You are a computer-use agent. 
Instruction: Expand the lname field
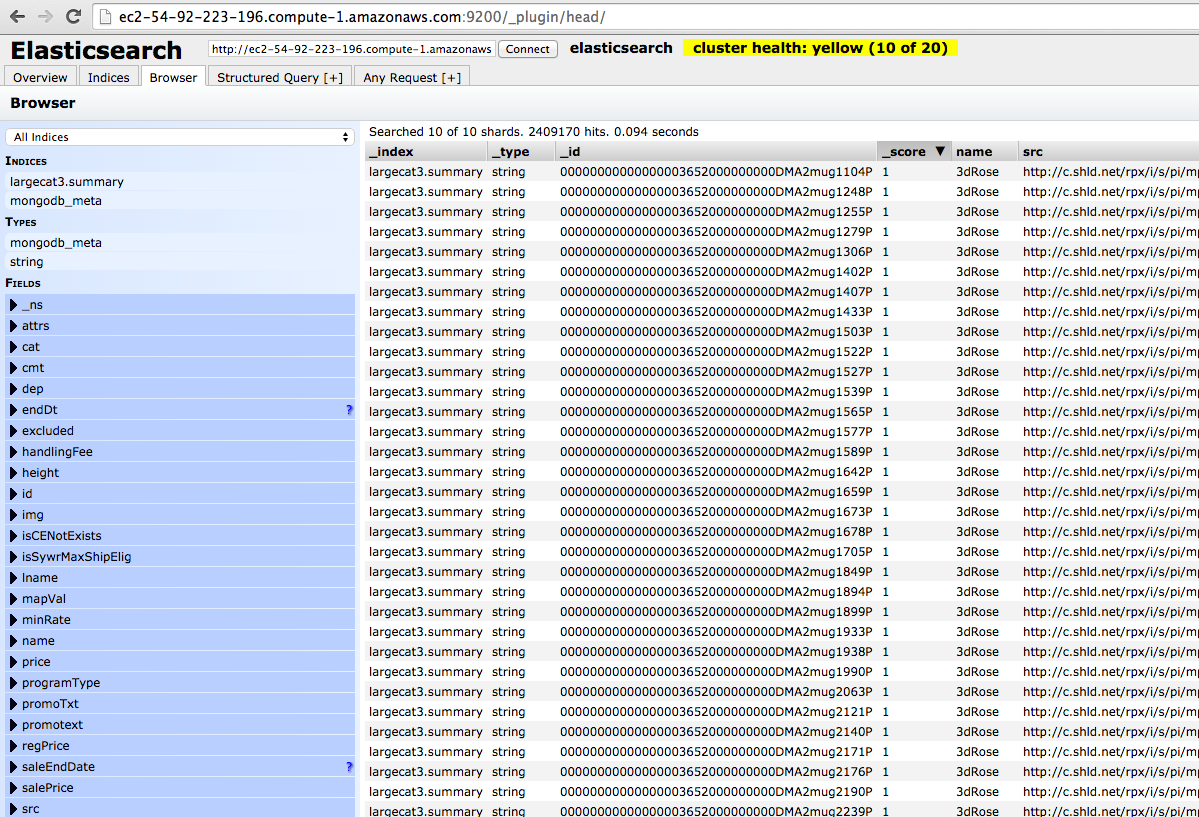coord(13,578)
